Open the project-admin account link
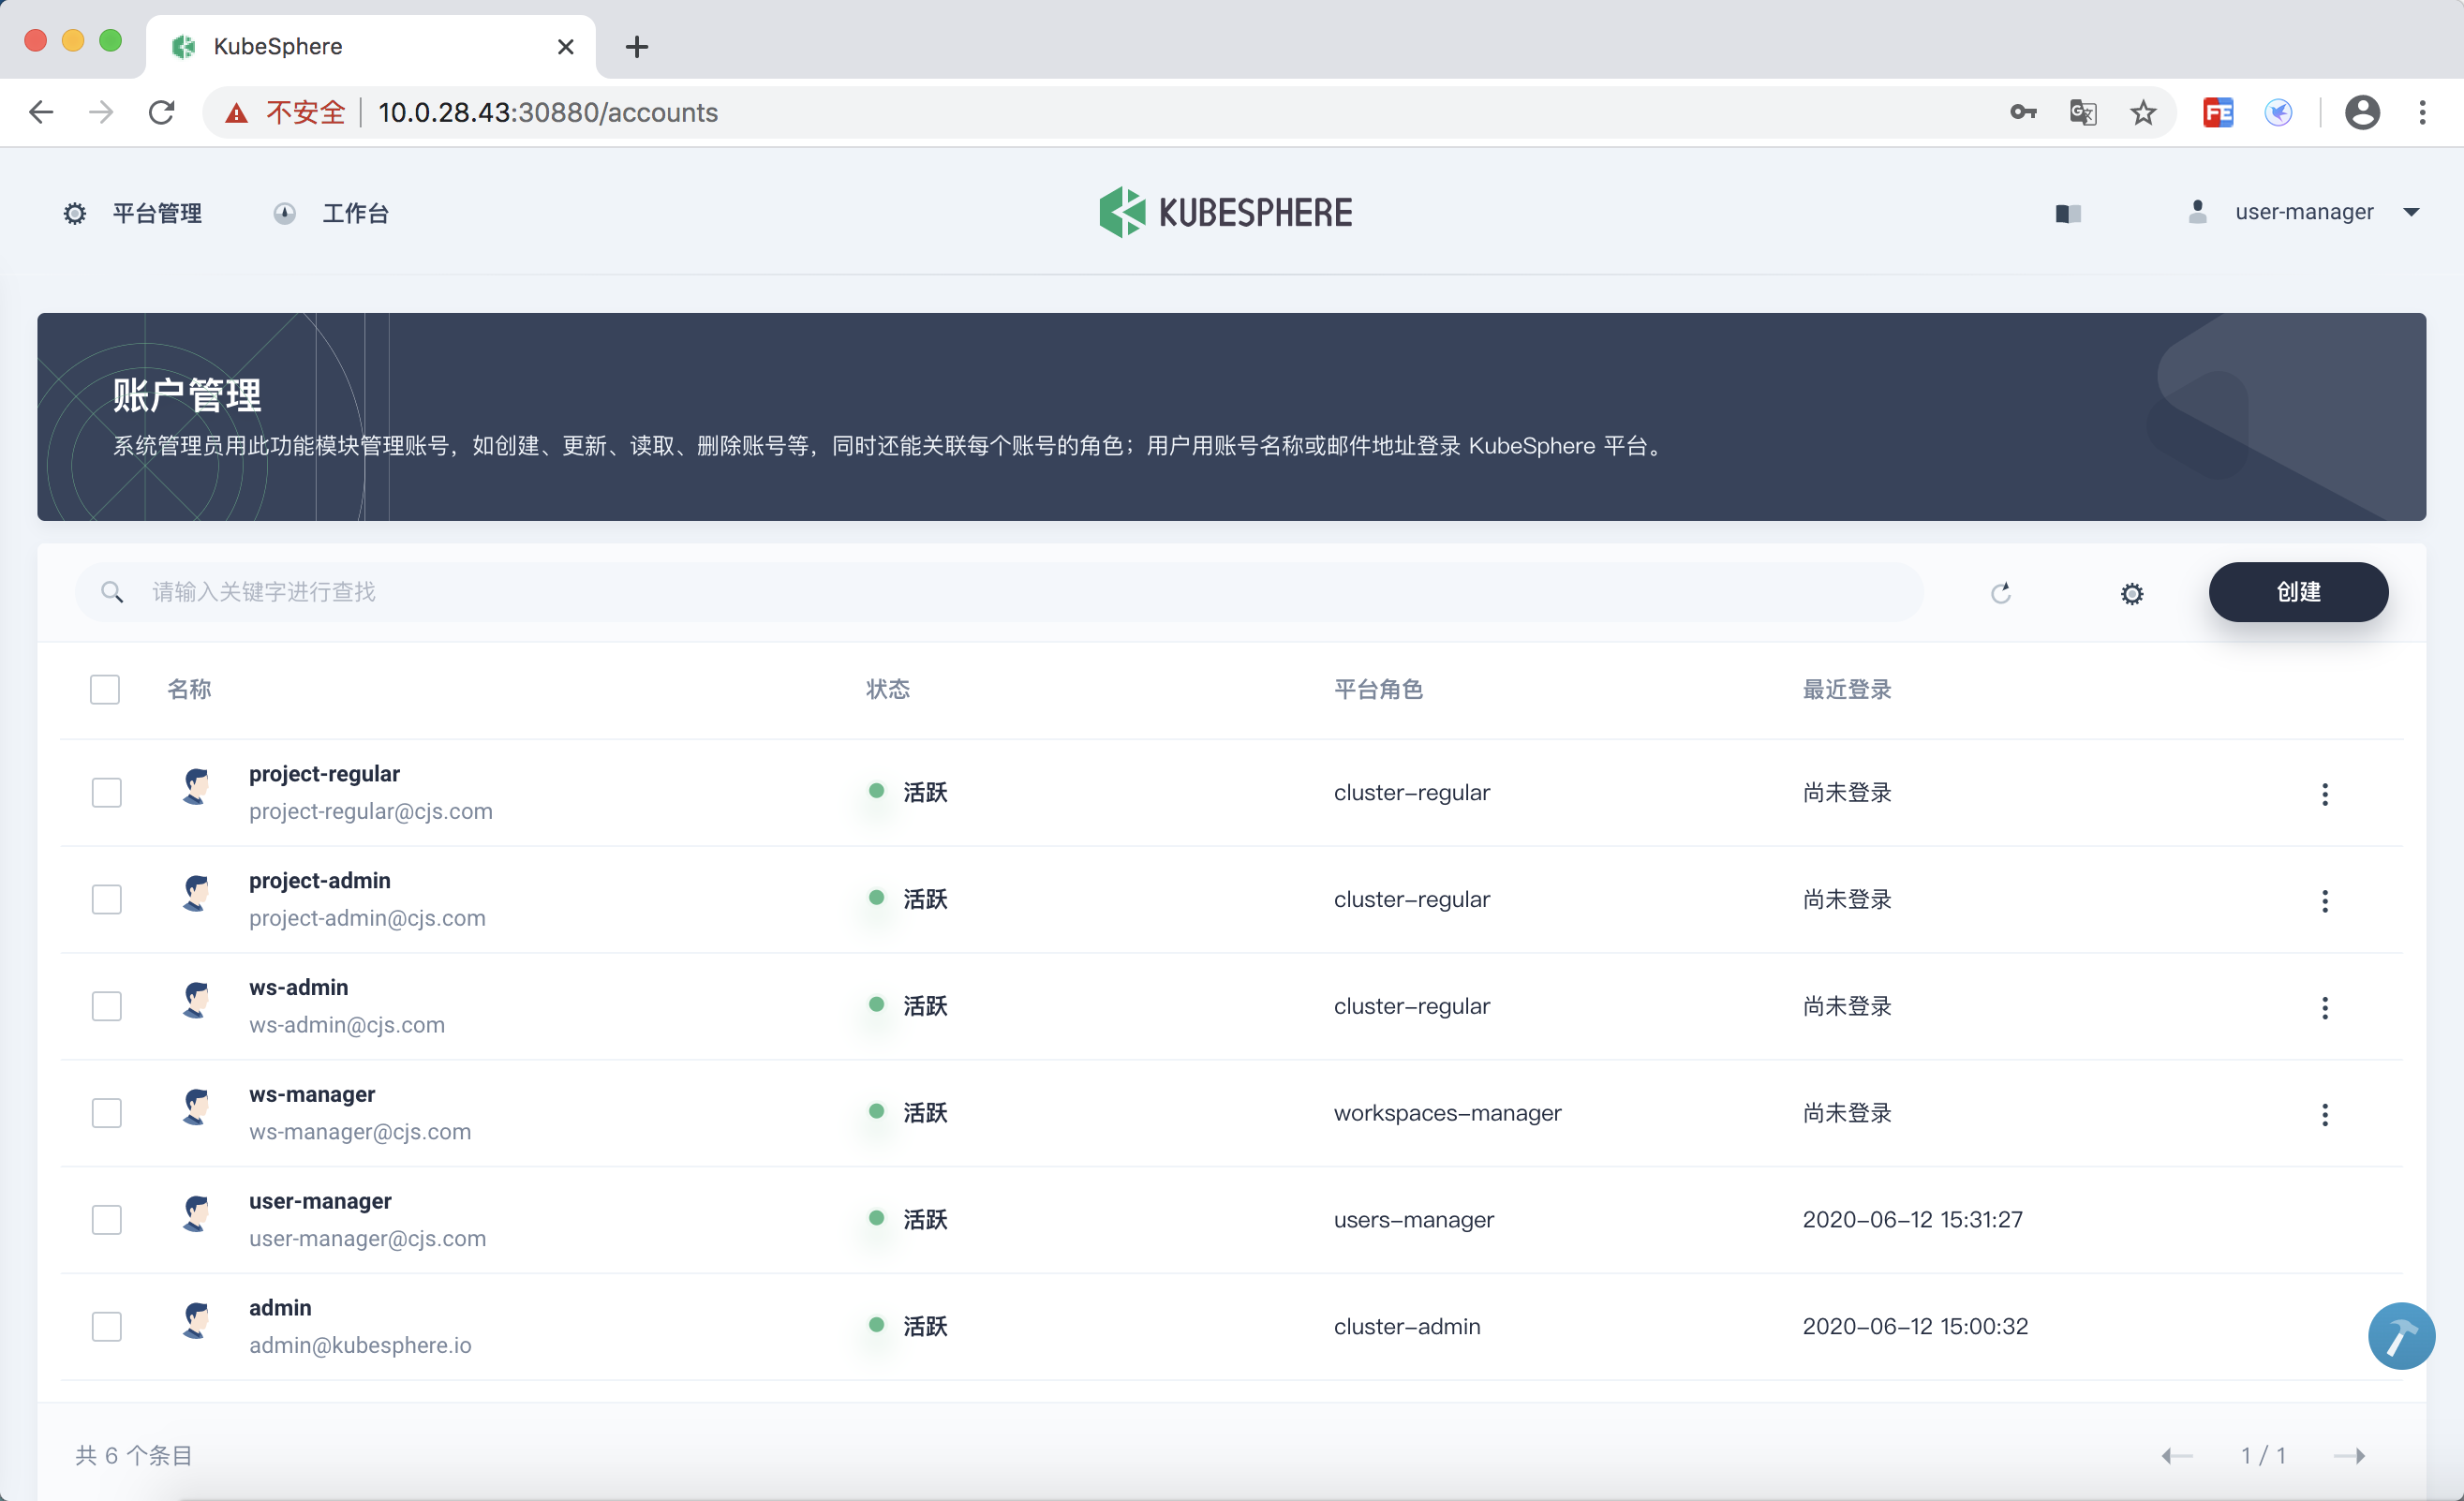The height and width of the screenshot is (1501, 2464). tap(320, 881)
